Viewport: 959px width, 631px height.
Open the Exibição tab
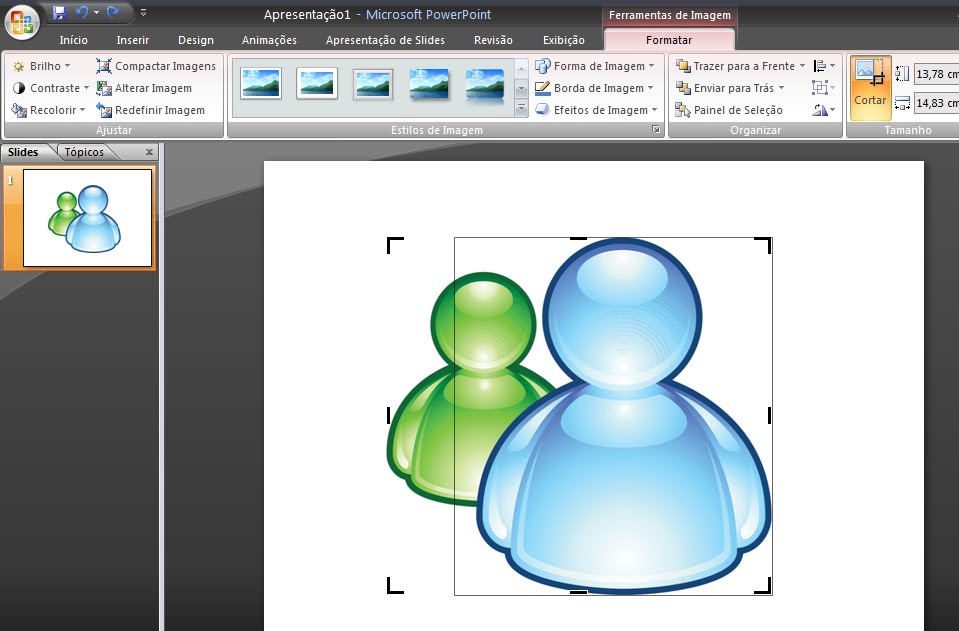(x=564, y=40)
